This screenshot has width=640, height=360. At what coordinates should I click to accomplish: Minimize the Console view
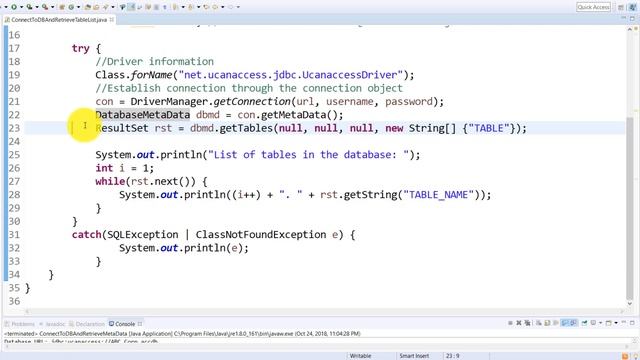click(x=624, y=322)
